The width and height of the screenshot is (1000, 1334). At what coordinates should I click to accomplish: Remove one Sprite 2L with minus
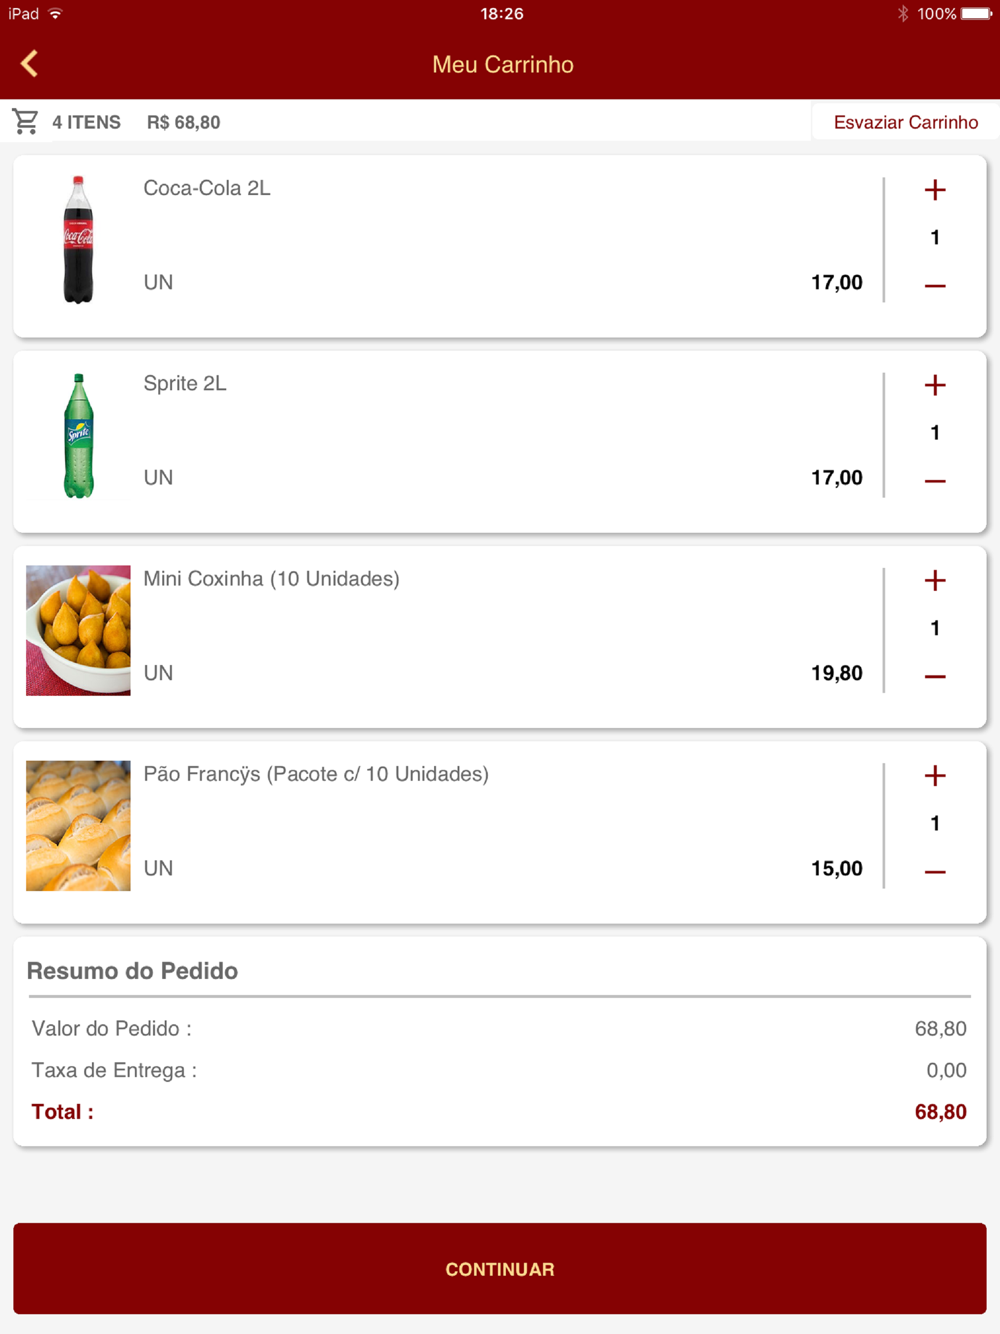coord(935,481)
